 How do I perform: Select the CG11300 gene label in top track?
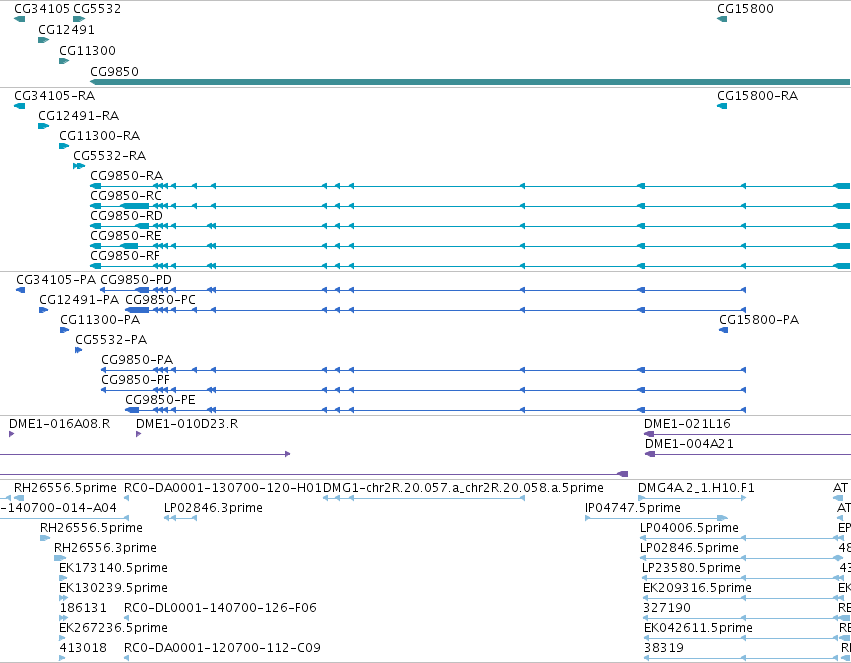(x=87, y=51)
